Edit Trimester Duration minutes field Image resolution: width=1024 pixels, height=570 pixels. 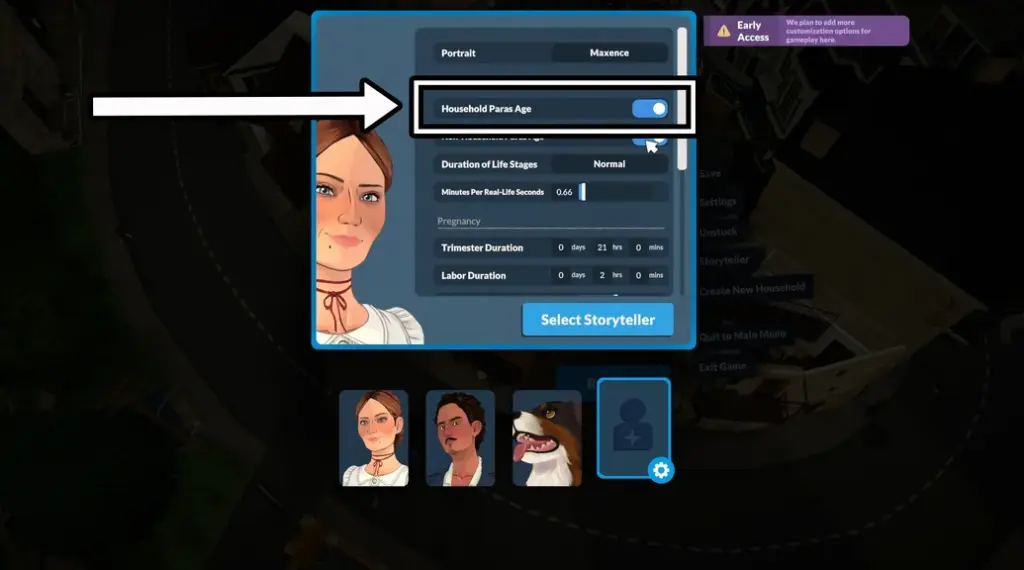point(638,247)
